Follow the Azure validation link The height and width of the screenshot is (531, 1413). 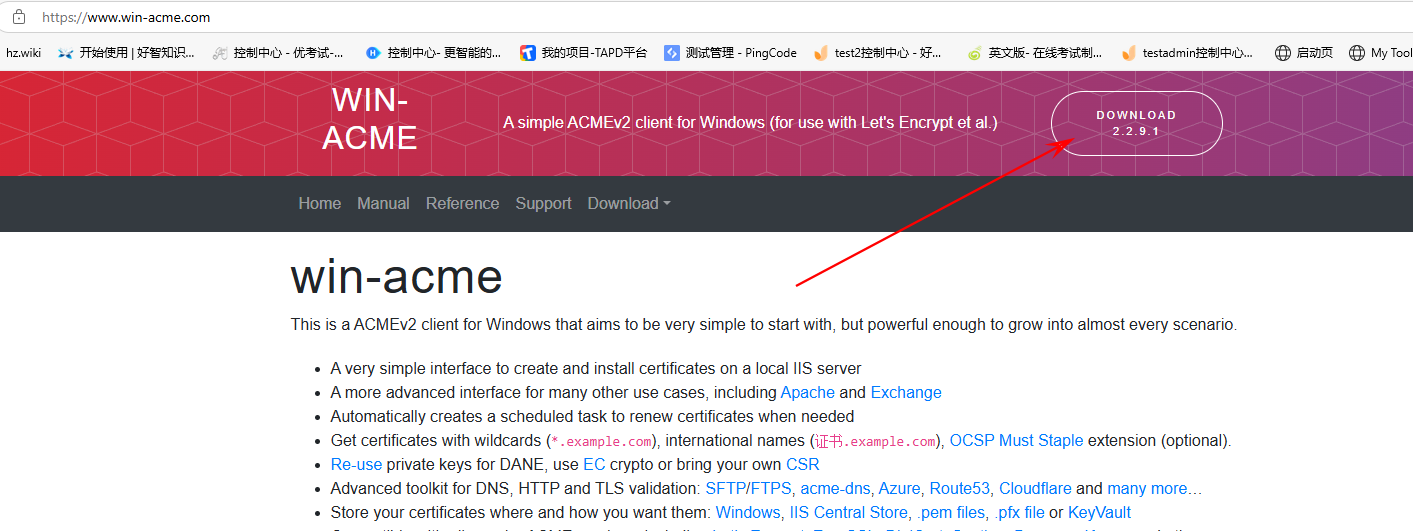point(900,488)
